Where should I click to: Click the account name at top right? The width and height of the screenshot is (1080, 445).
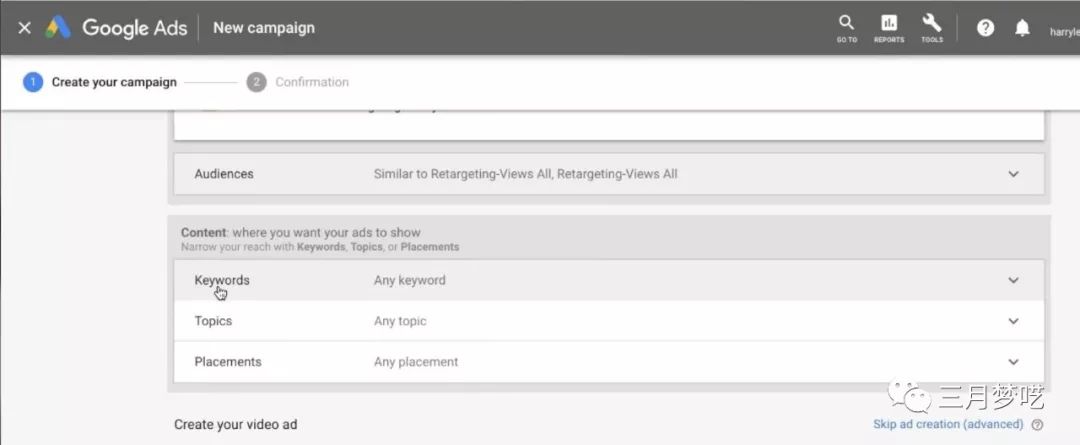(1063, 31)
